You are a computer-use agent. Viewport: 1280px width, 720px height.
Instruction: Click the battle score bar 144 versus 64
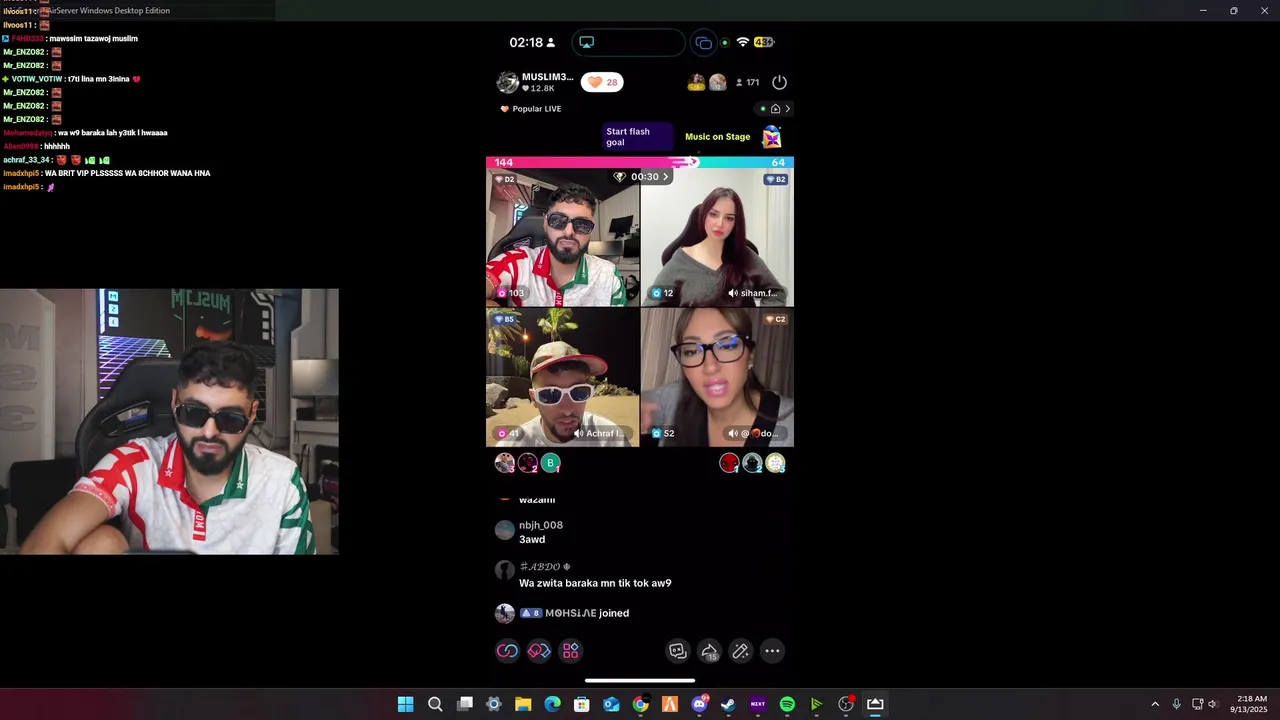640,162
